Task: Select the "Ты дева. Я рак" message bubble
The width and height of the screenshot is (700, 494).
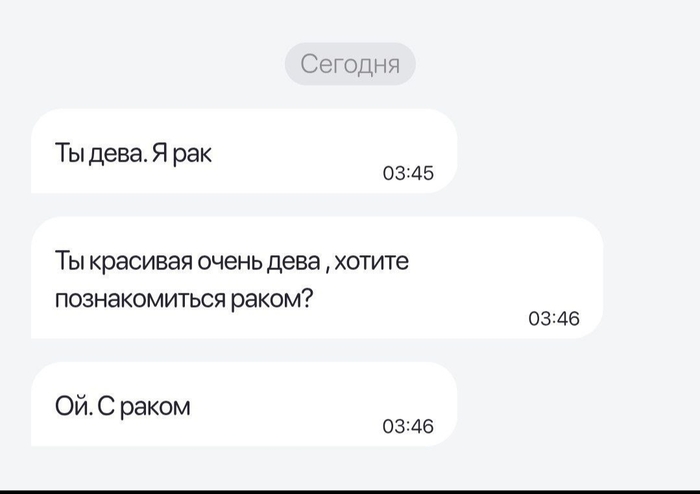Action: coord(244,151)
